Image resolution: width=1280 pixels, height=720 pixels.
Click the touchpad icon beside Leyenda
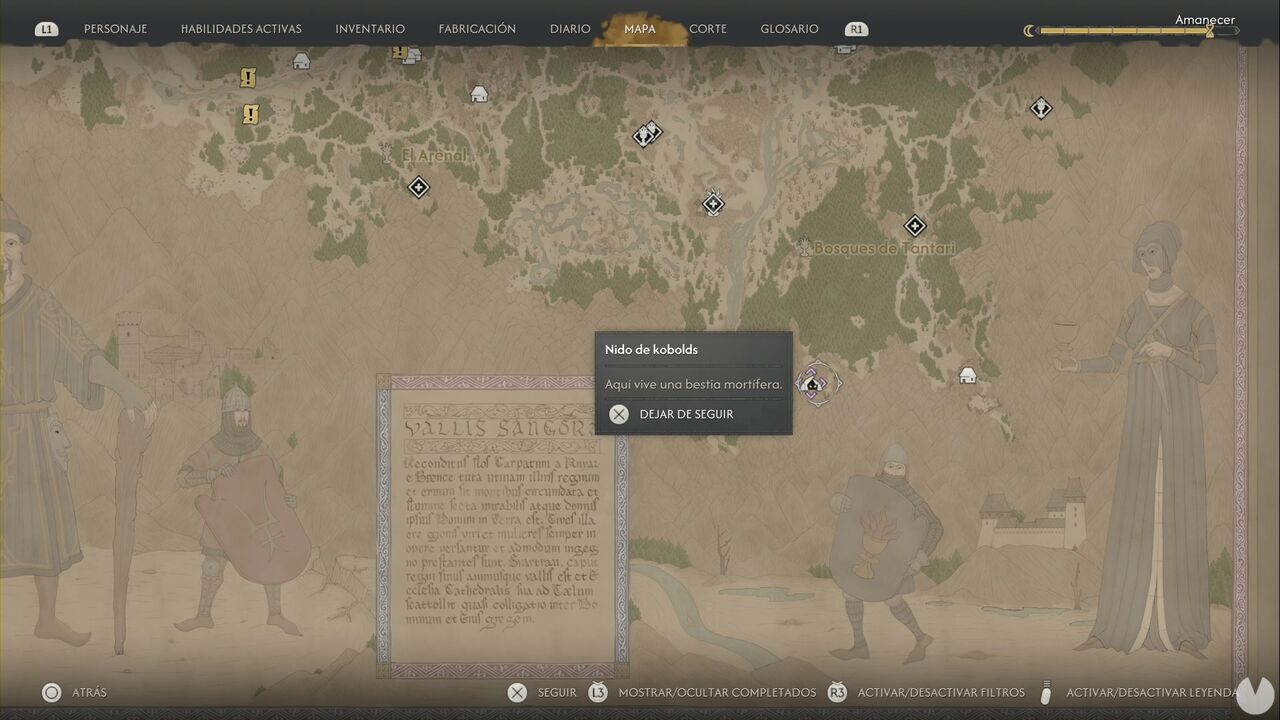[x=1047, y=692]
